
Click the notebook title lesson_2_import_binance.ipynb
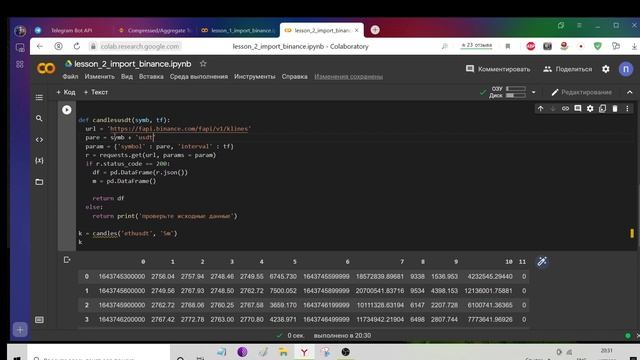click(x=133, y=64)
